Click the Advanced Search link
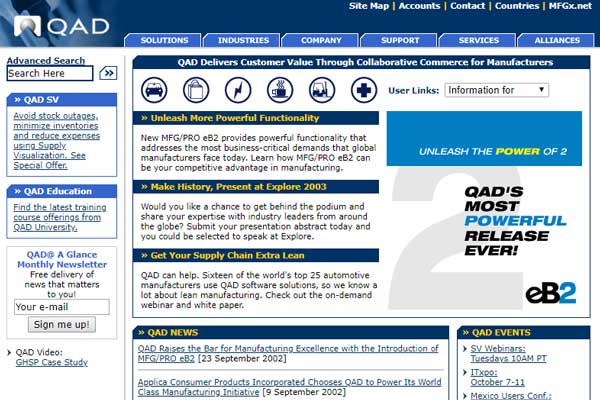Viewport: 600px width, 400px height. tap(46, 60)
